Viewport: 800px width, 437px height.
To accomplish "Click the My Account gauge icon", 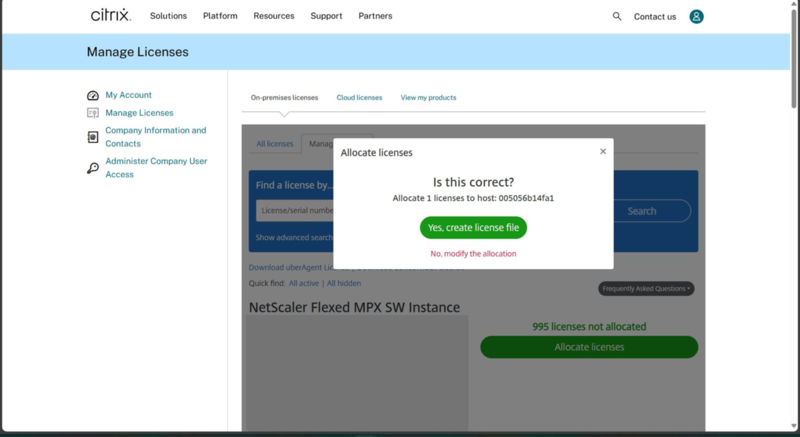I will pyautogui.click(x=93, y=95).
